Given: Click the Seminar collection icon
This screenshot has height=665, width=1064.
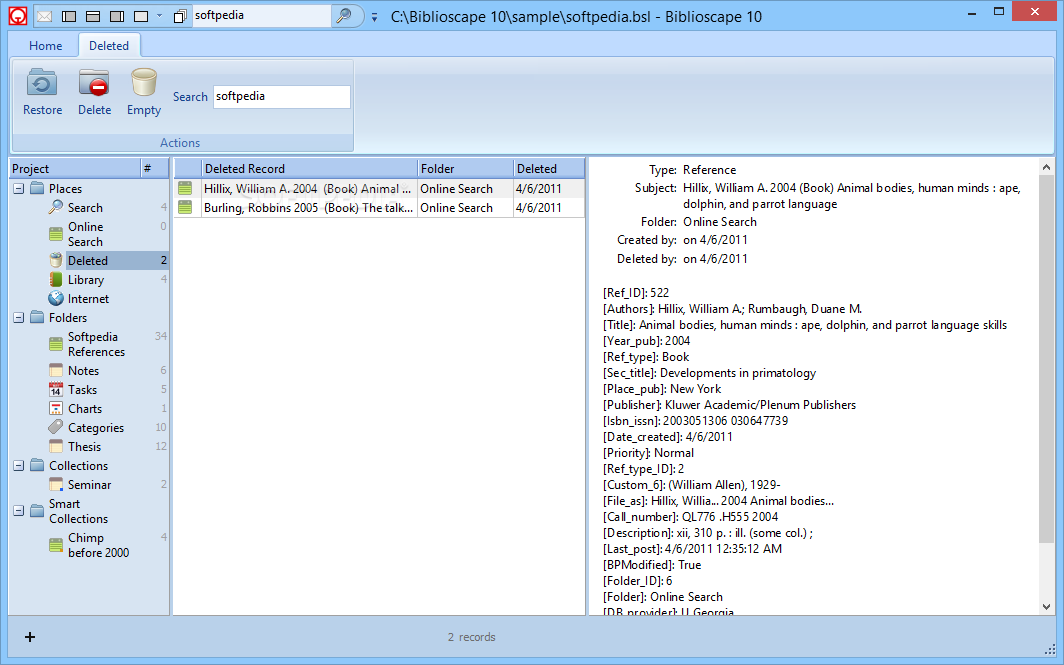Looking at the screenshot, I should (56, 484).
